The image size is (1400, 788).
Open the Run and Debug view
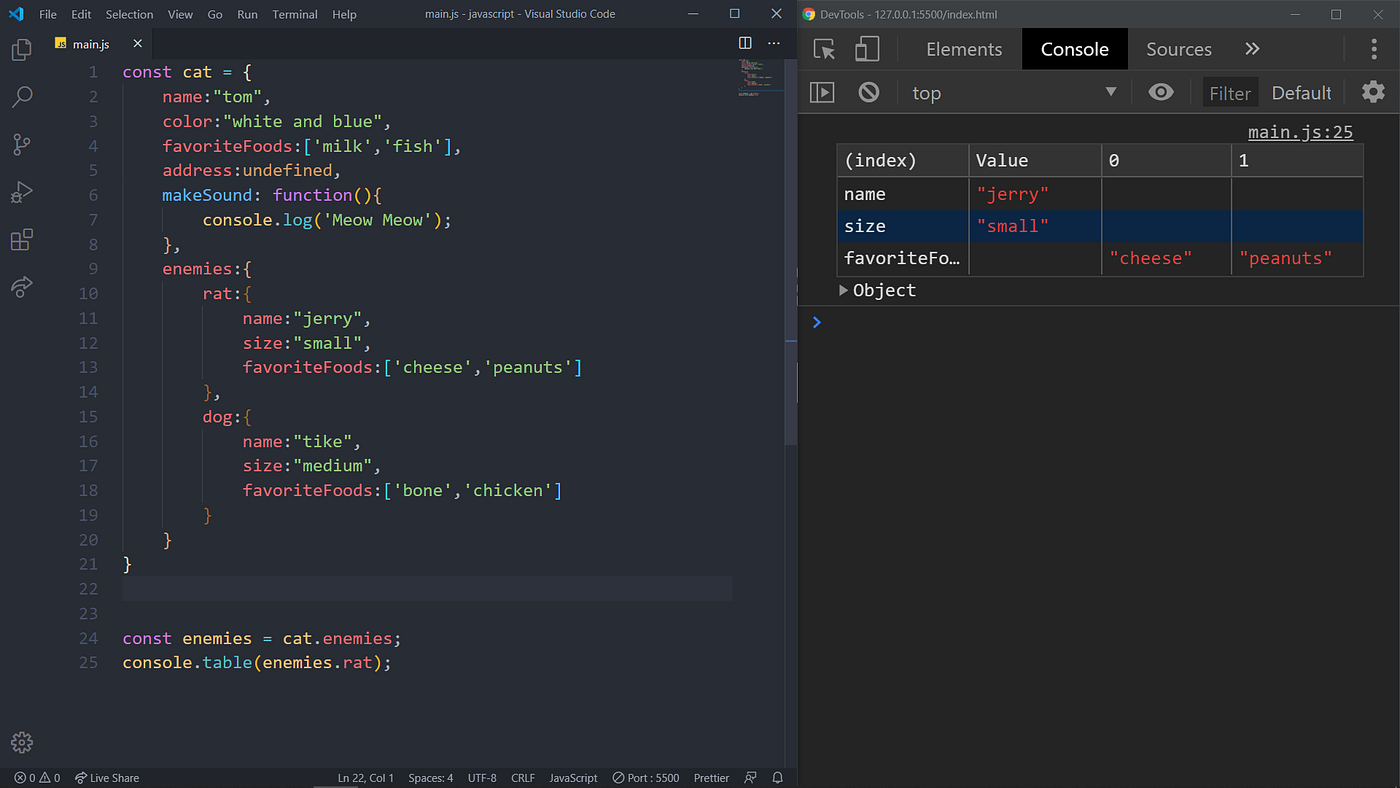21,192
